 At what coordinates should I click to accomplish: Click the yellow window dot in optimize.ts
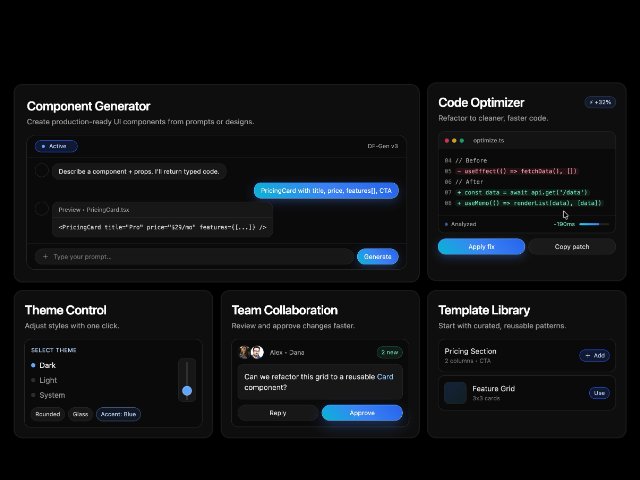pos(454,140)
